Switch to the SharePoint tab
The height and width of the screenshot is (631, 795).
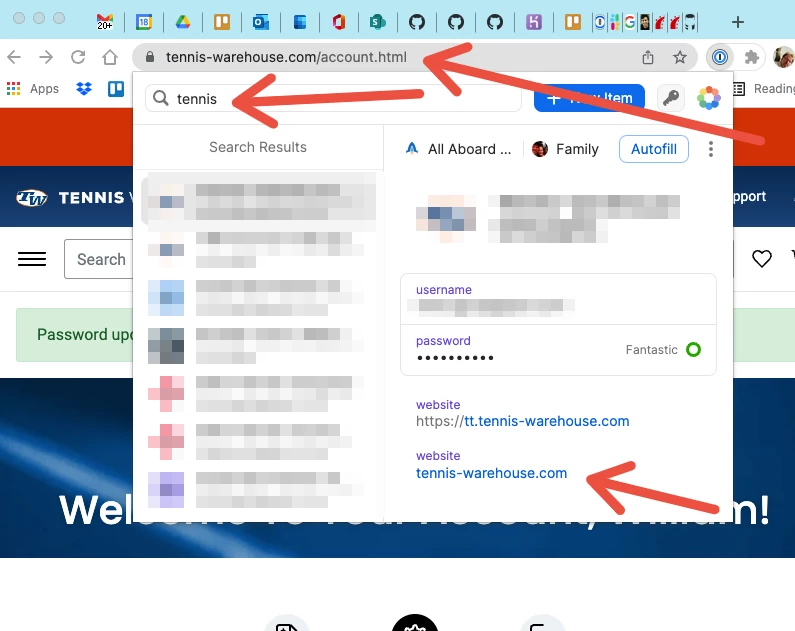(378, 22)
